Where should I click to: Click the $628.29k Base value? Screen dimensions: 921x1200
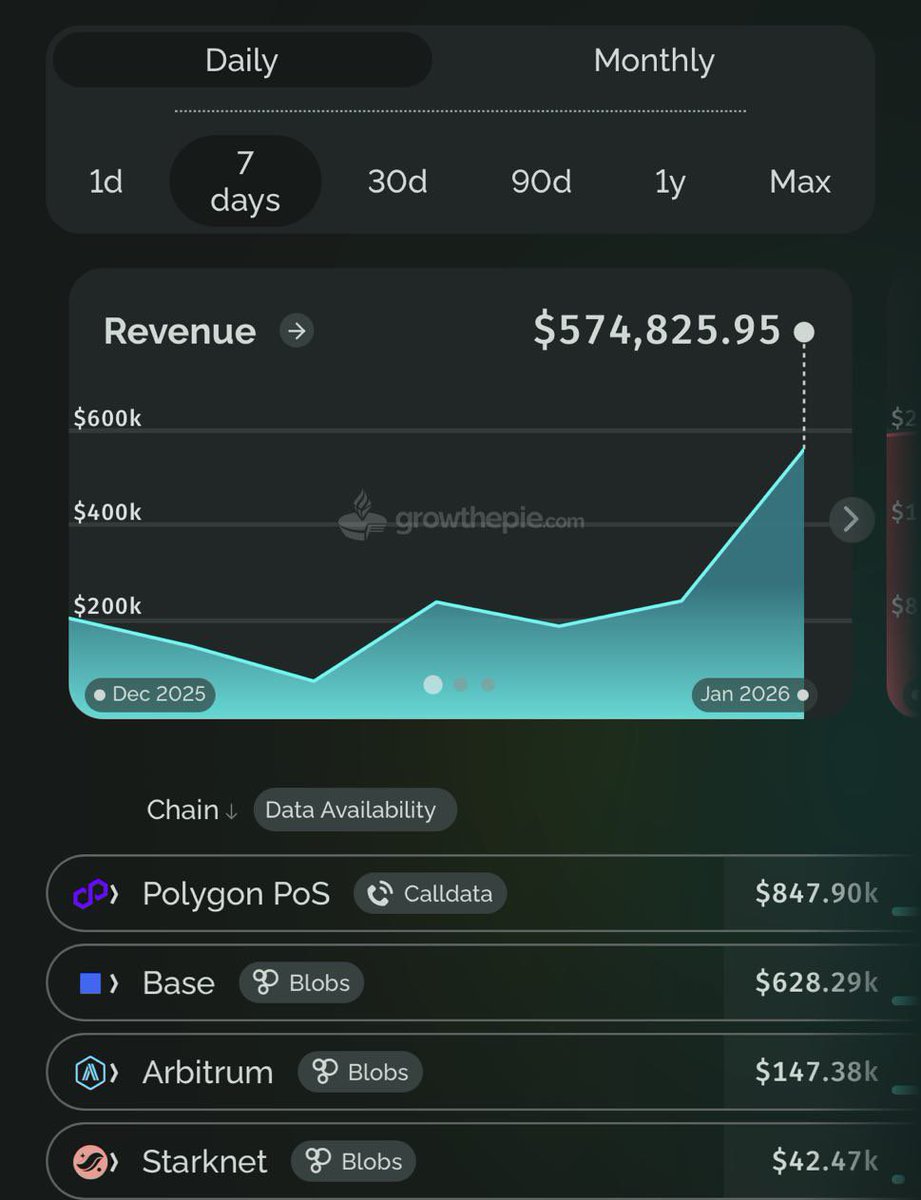click(817, 982)
